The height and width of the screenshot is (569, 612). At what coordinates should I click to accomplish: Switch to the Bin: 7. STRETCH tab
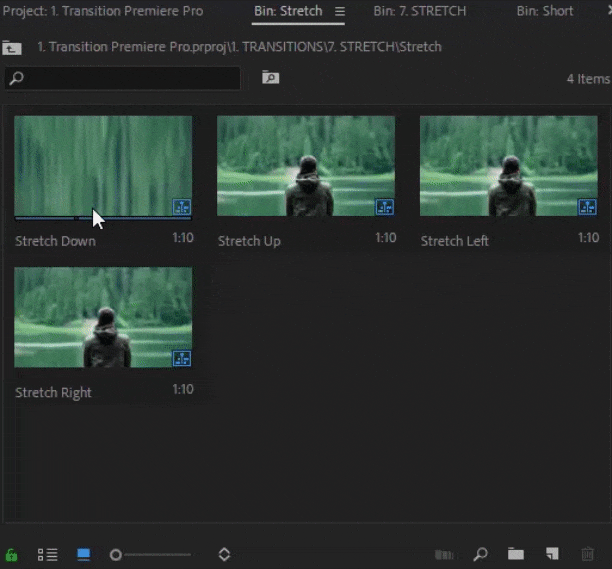pyautogui.click(x=419, y=12)
